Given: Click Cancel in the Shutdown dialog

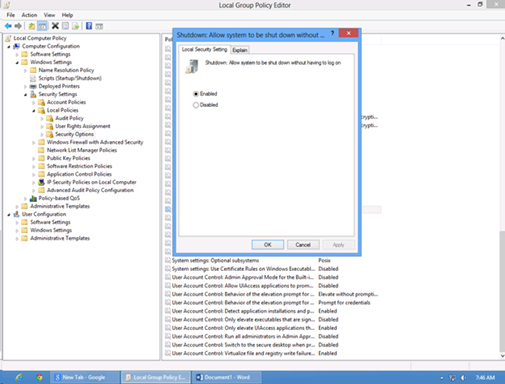Looking at the screenshot, I should click(x=303, y=245).
